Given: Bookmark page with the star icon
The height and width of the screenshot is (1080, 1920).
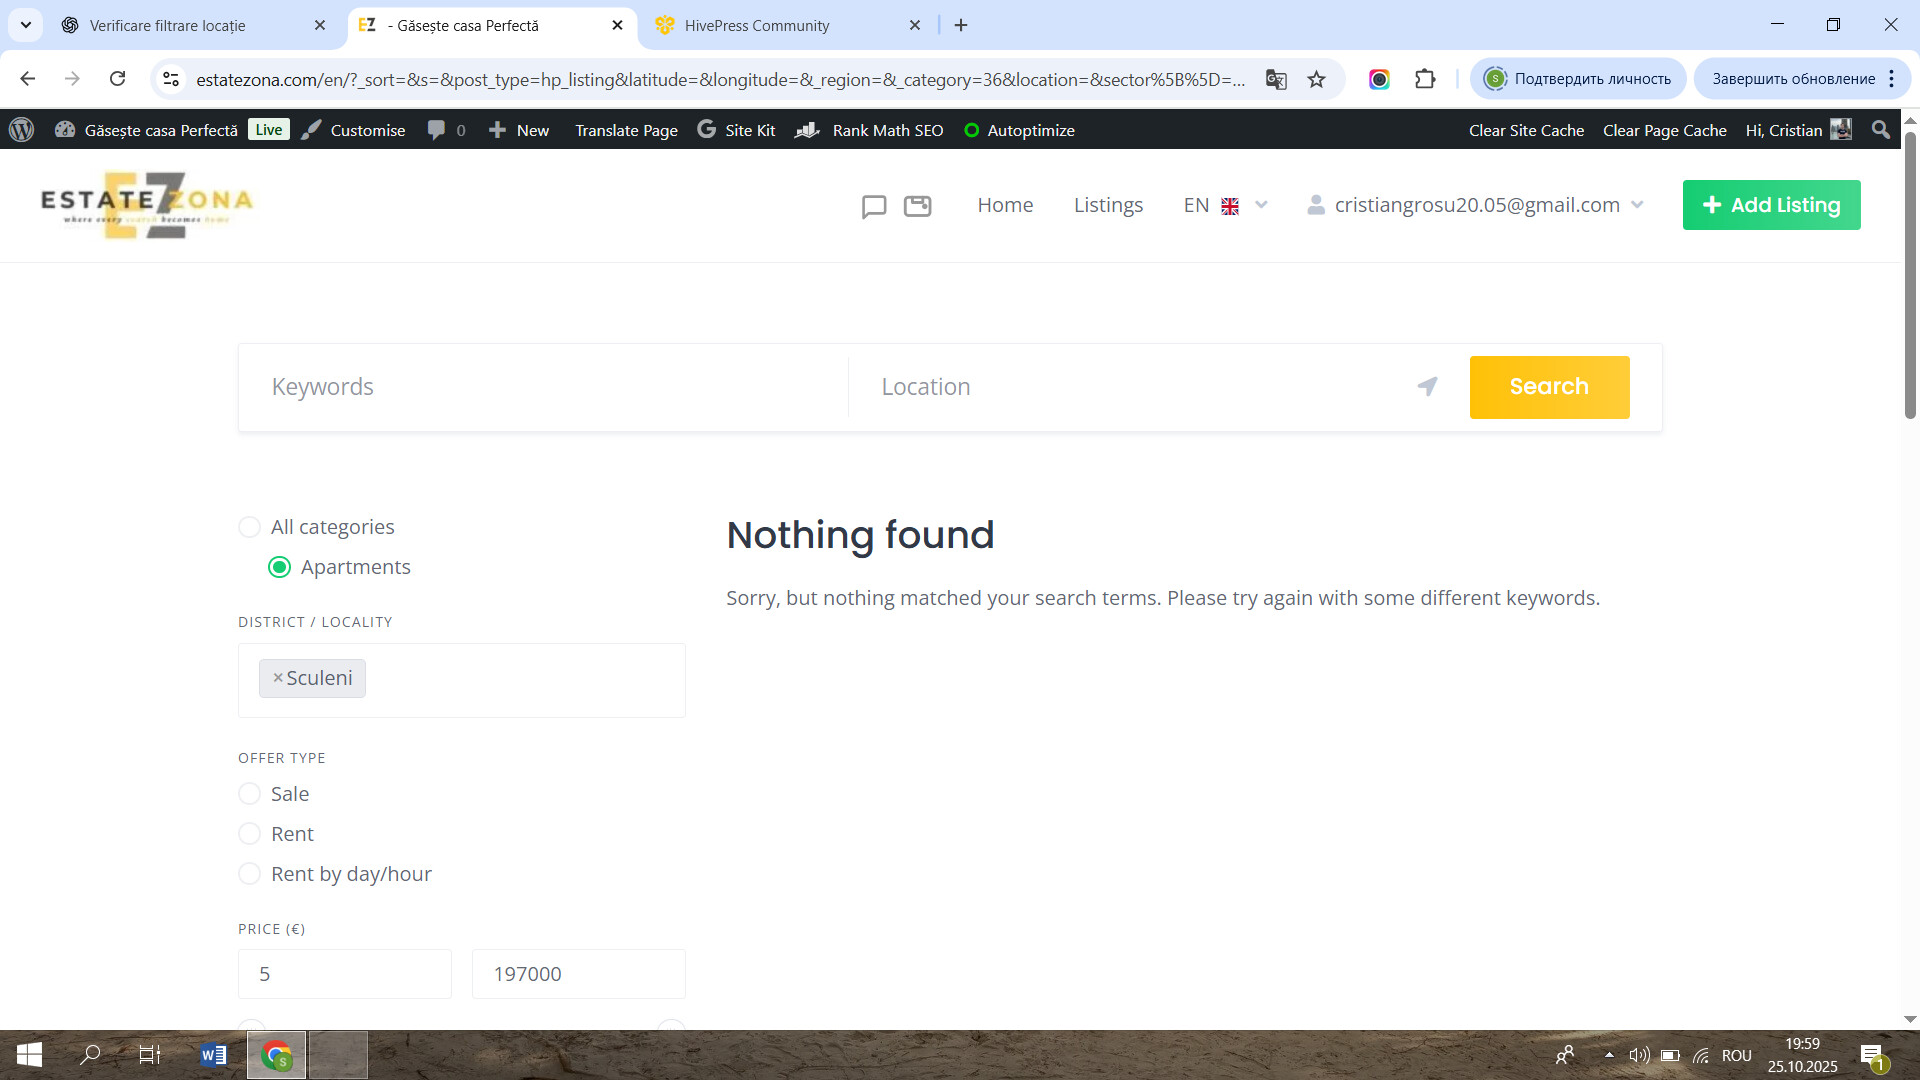Looking at the screenshot, I should 1316,79.
